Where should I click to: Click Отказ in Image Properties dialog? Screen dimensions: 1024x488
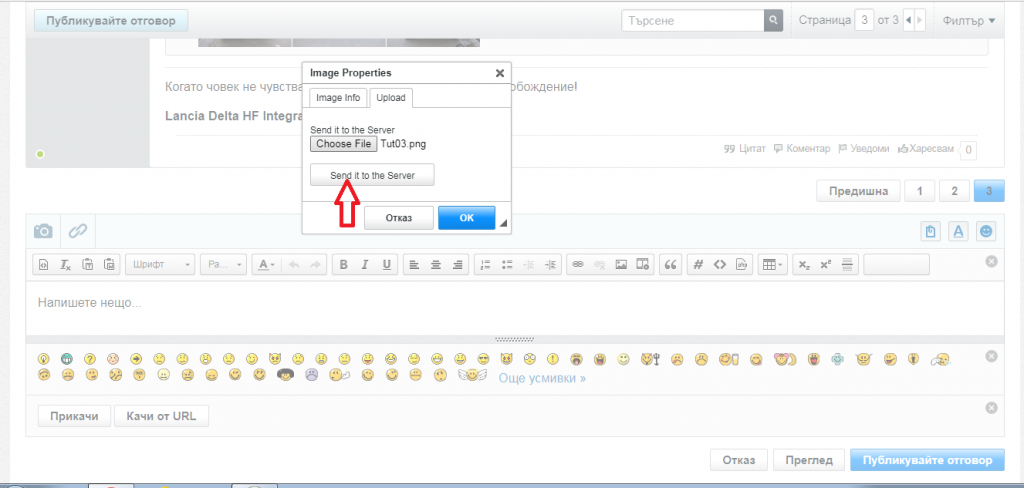click(398, 218)
